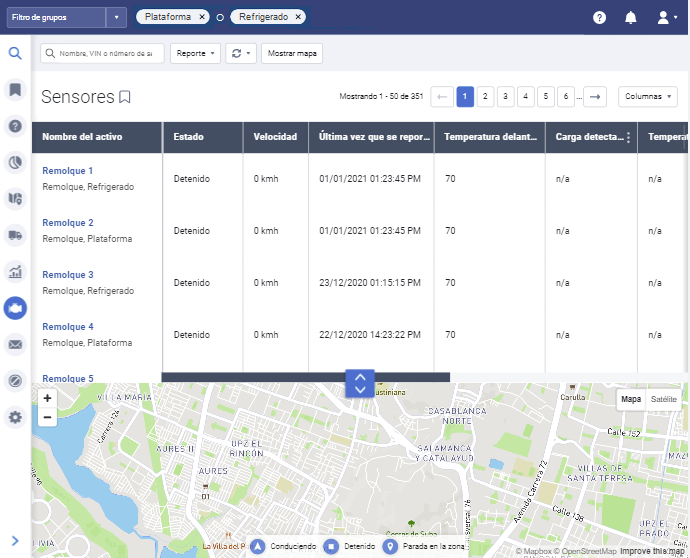Sort by Última vez que se reportó column
The width and height of the screenshot is (690, 558).
point(371,137)
